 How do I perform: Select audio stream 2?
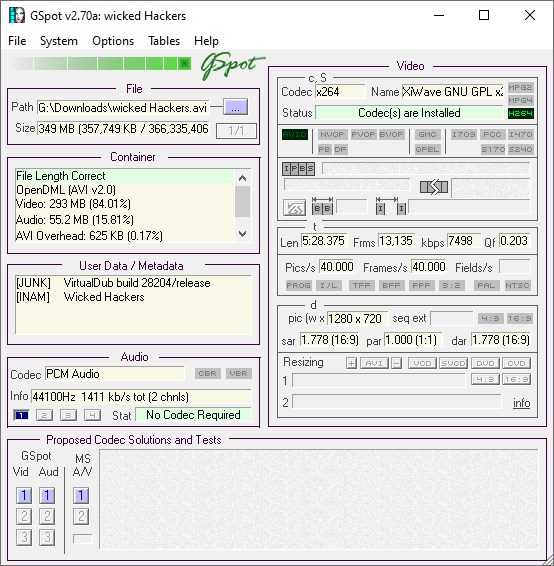click(x=44, y=415)
